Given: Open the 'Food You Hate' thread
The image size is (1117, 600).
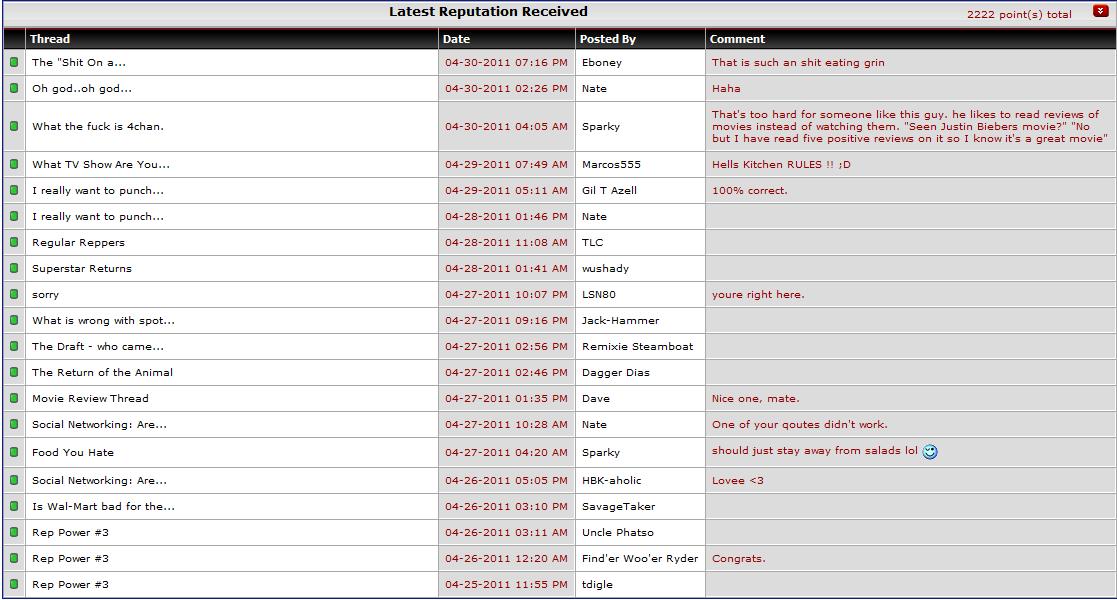Looking at the screenshot, I should click(x=73, y=452).
